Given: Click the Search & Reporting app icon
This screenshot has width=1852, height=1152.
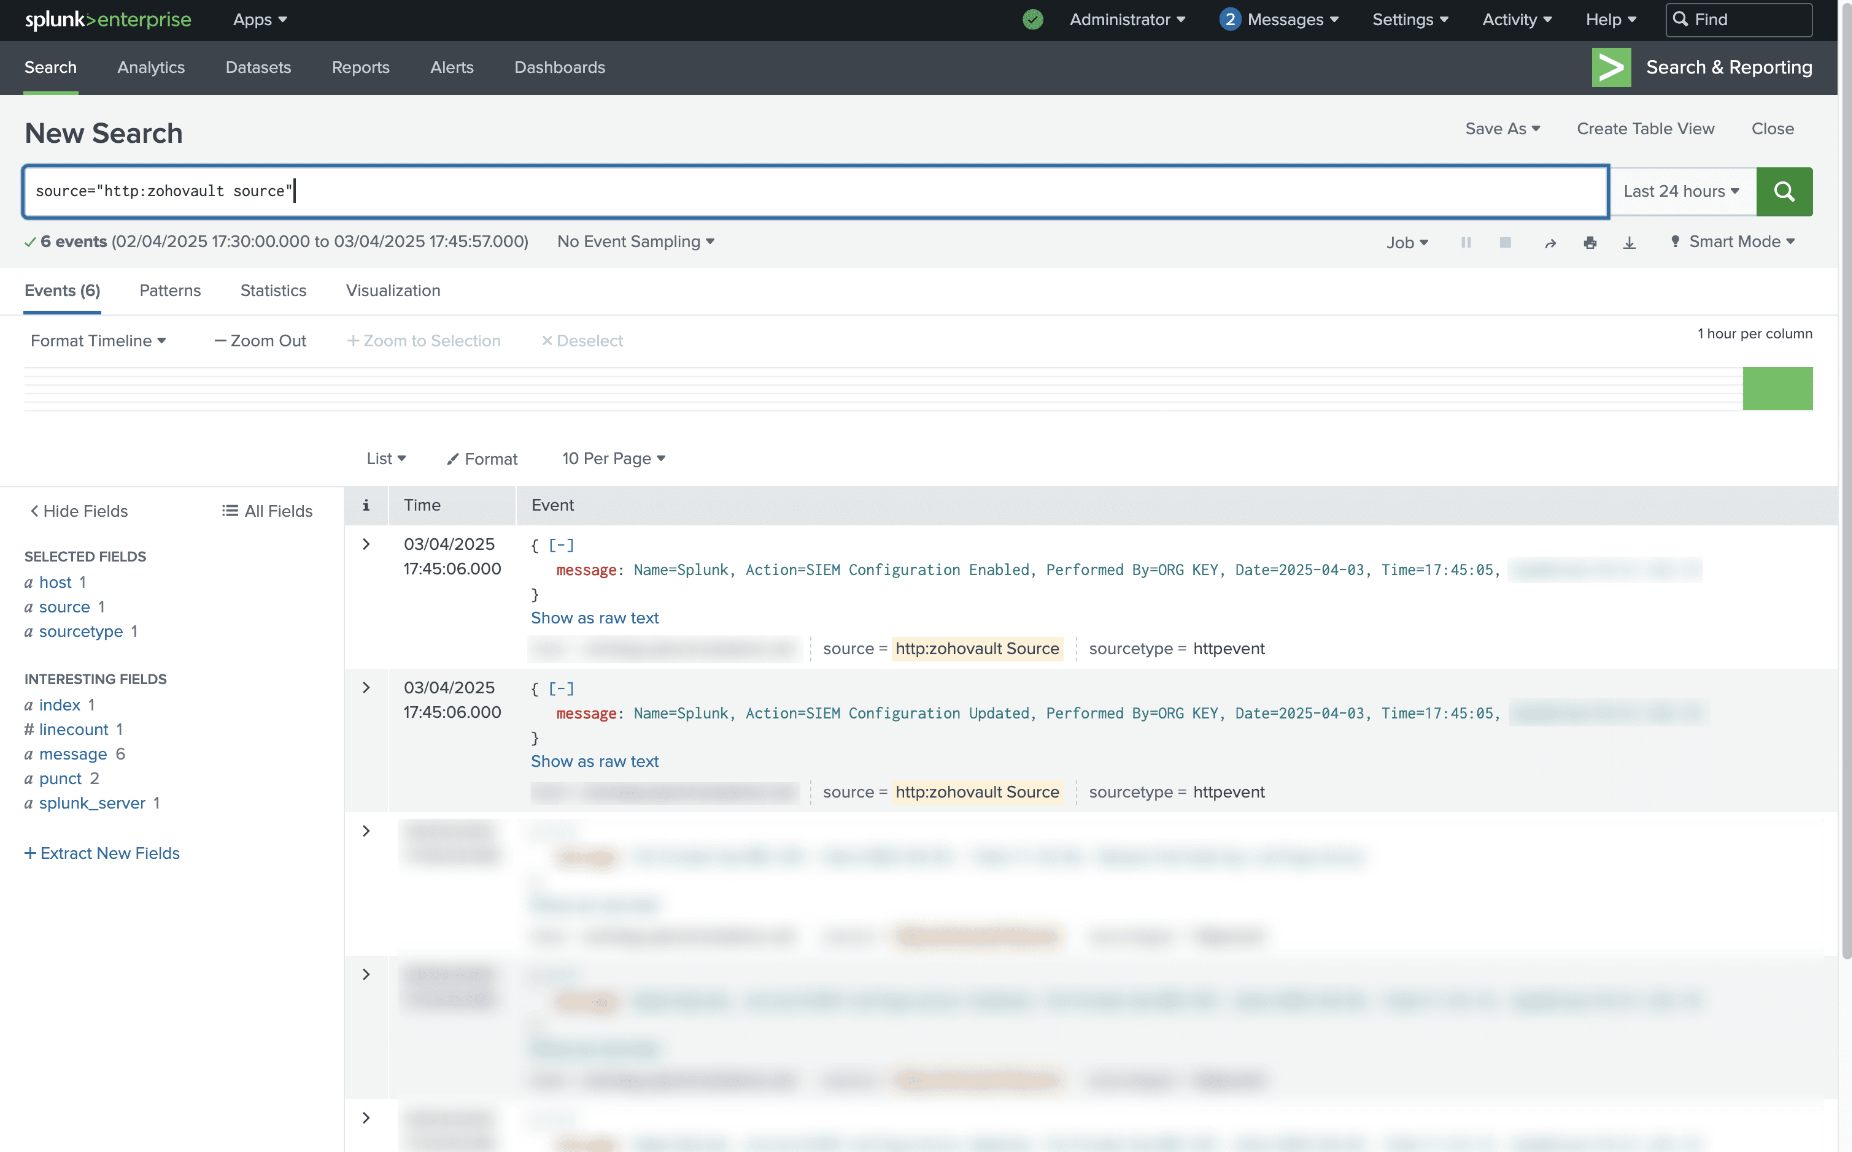Looking at the screenshot, I should (1611, 67).
